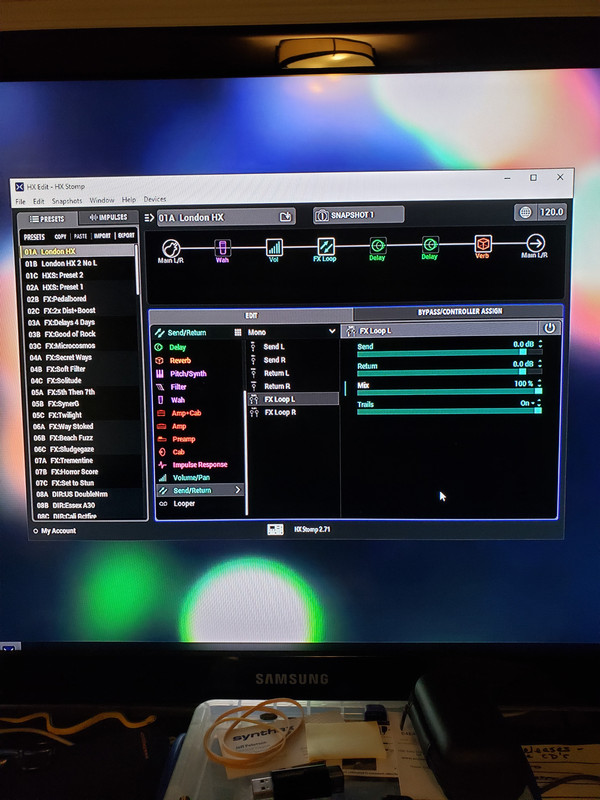Click the Copy preset button
This screenshot has height=800, width=600.
pyautogui.click(x=61, y=237)
